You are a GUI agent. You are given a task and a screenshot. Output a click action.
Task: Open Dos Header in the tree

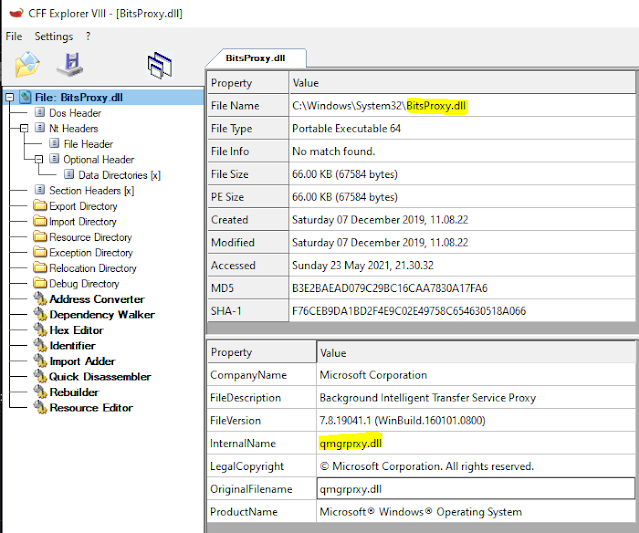[x=75, y=113]
